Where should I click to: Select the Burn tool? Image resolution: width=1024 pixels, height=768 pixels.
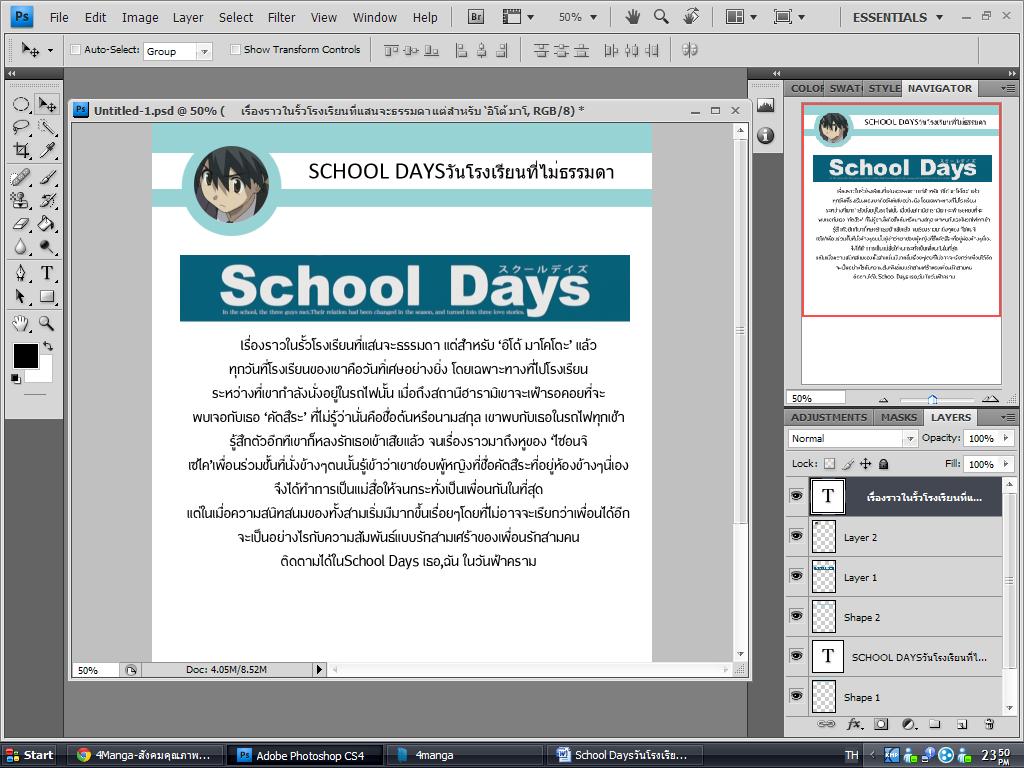(47, 247)
